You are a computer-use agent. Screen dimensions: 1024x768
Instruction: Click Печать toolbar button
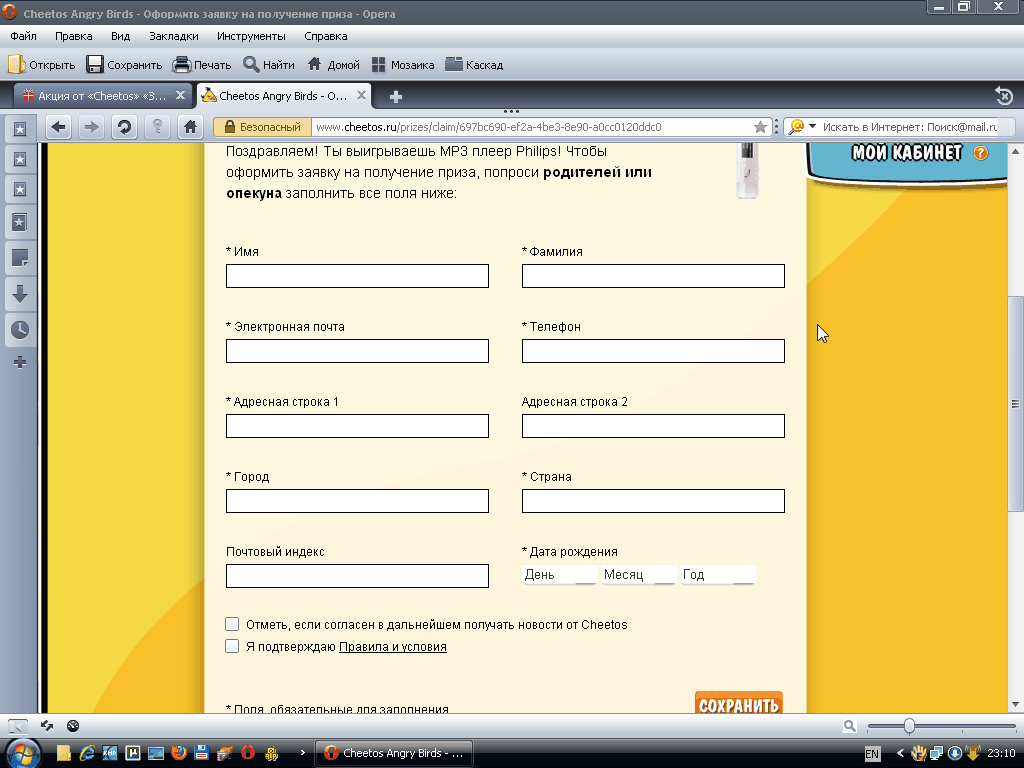coord(202,65)
